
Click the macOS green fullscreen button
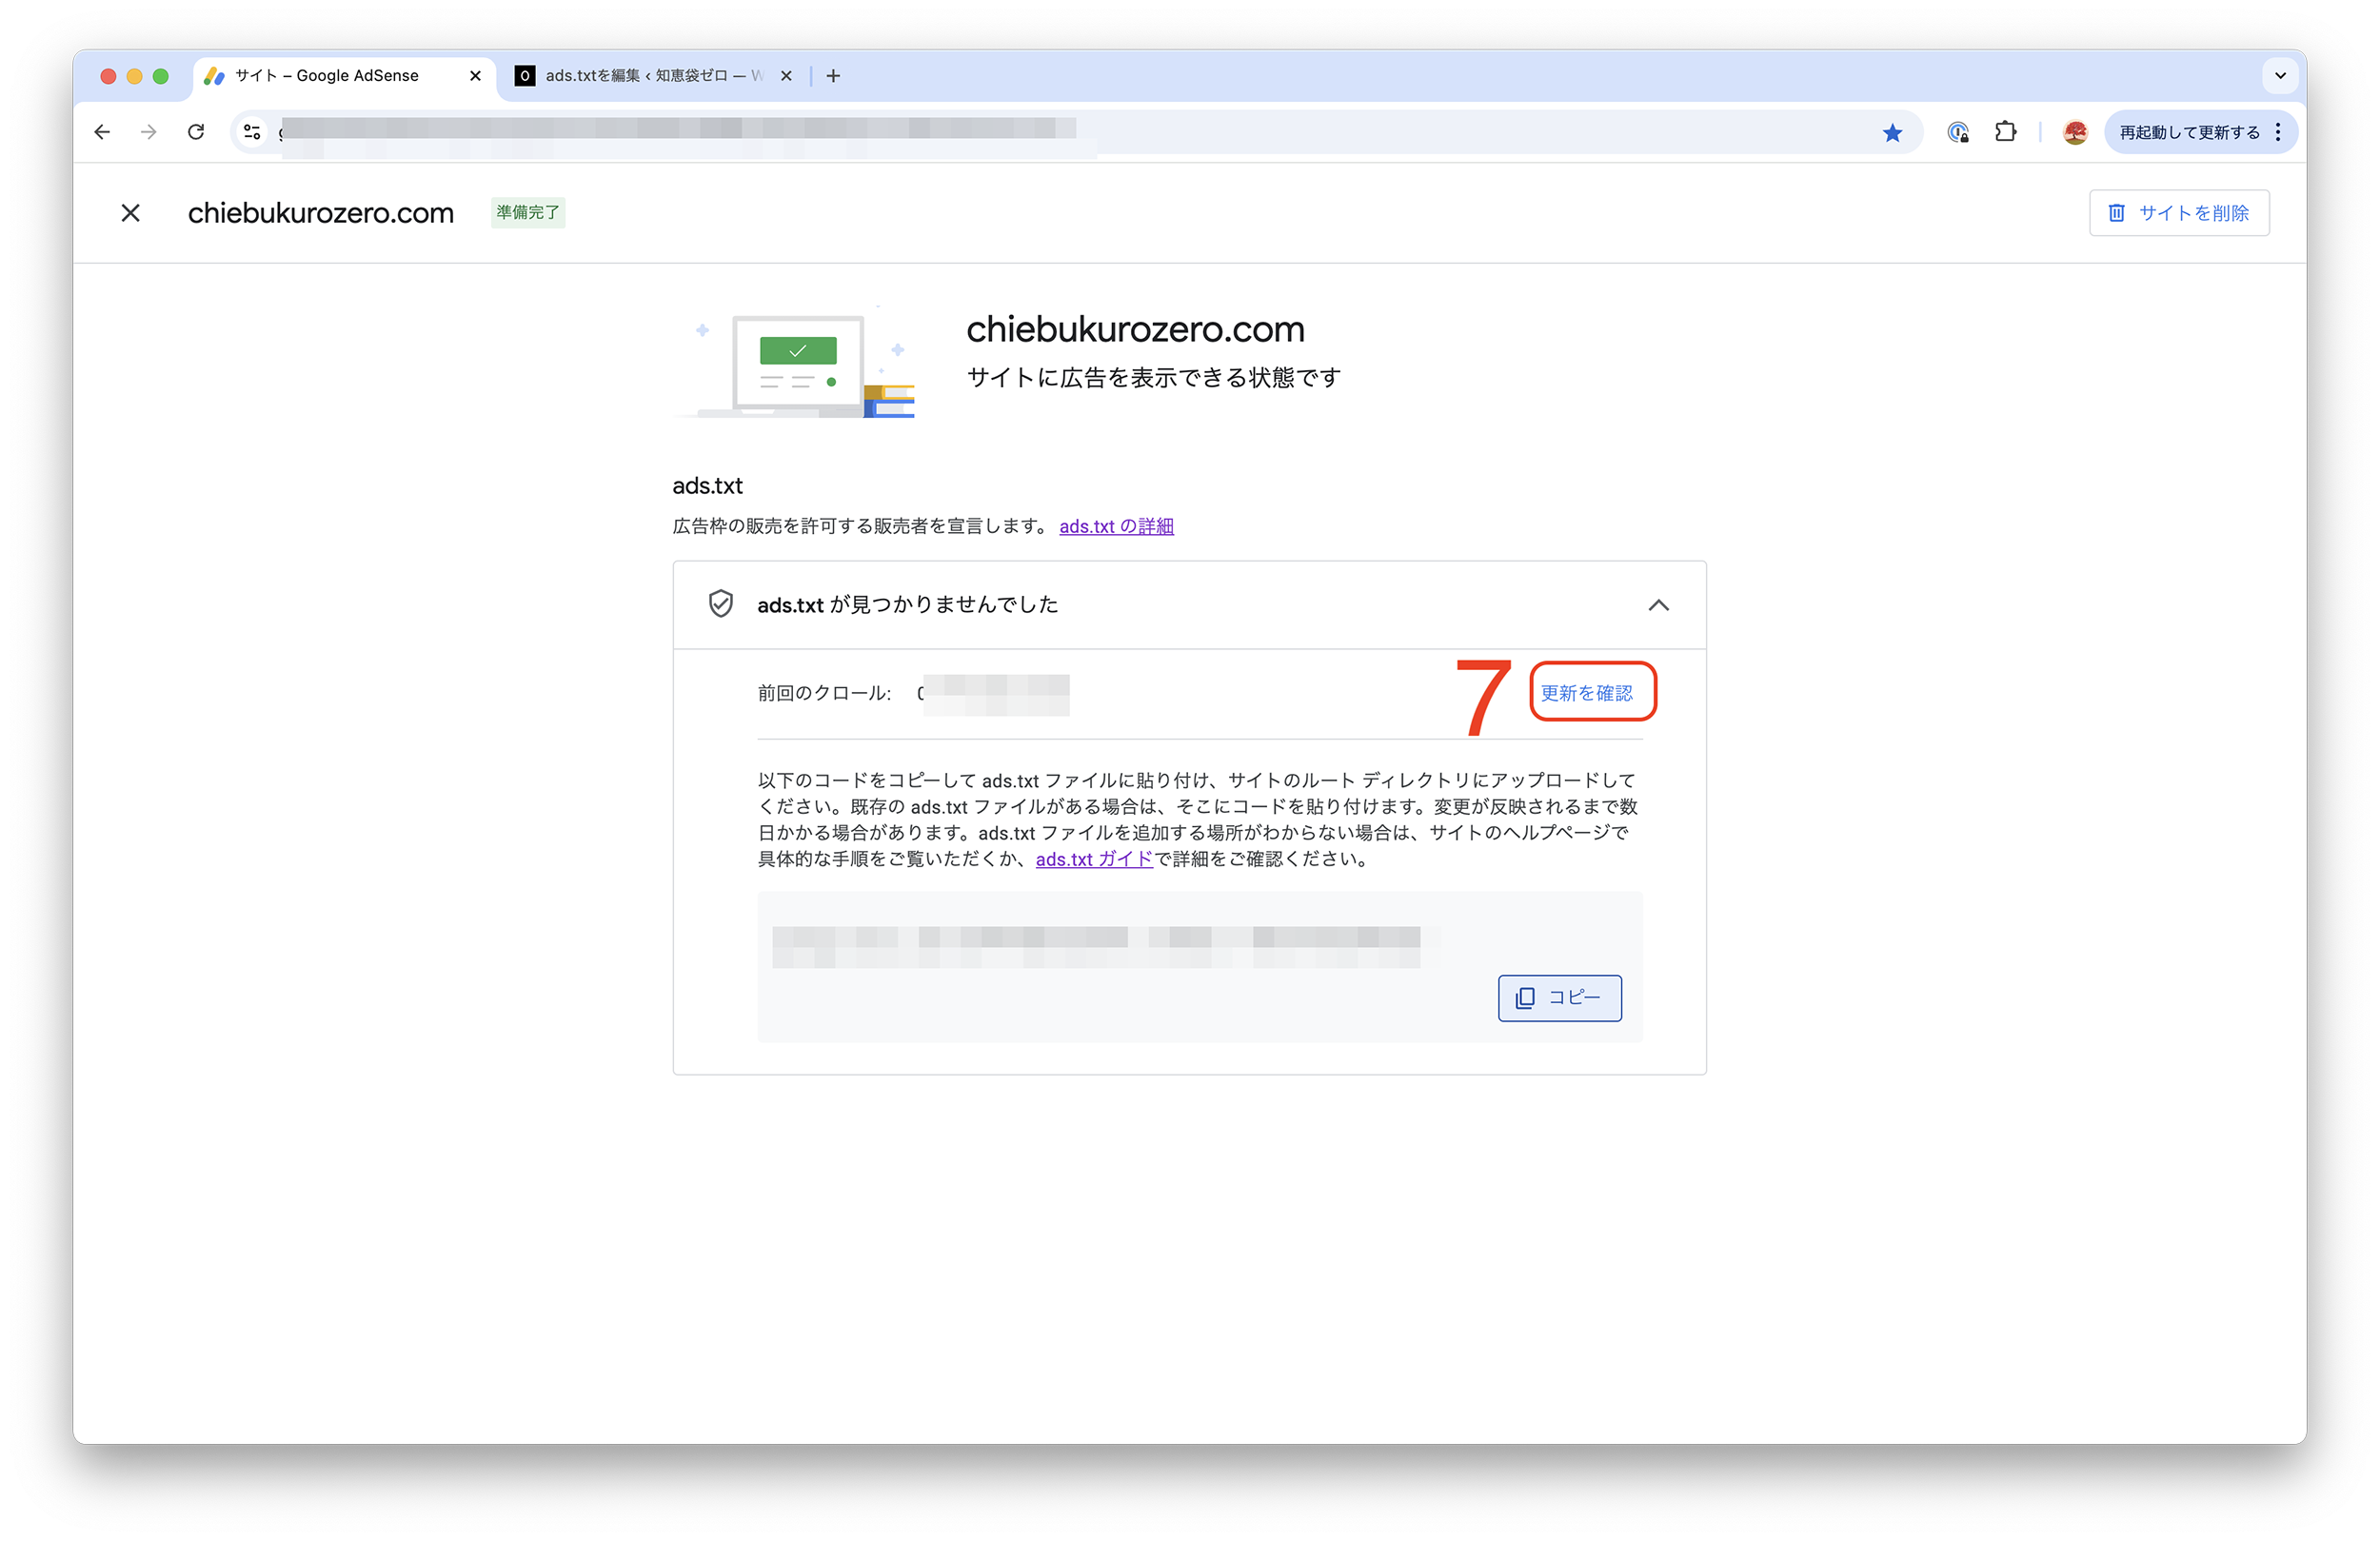coord(161,76)
